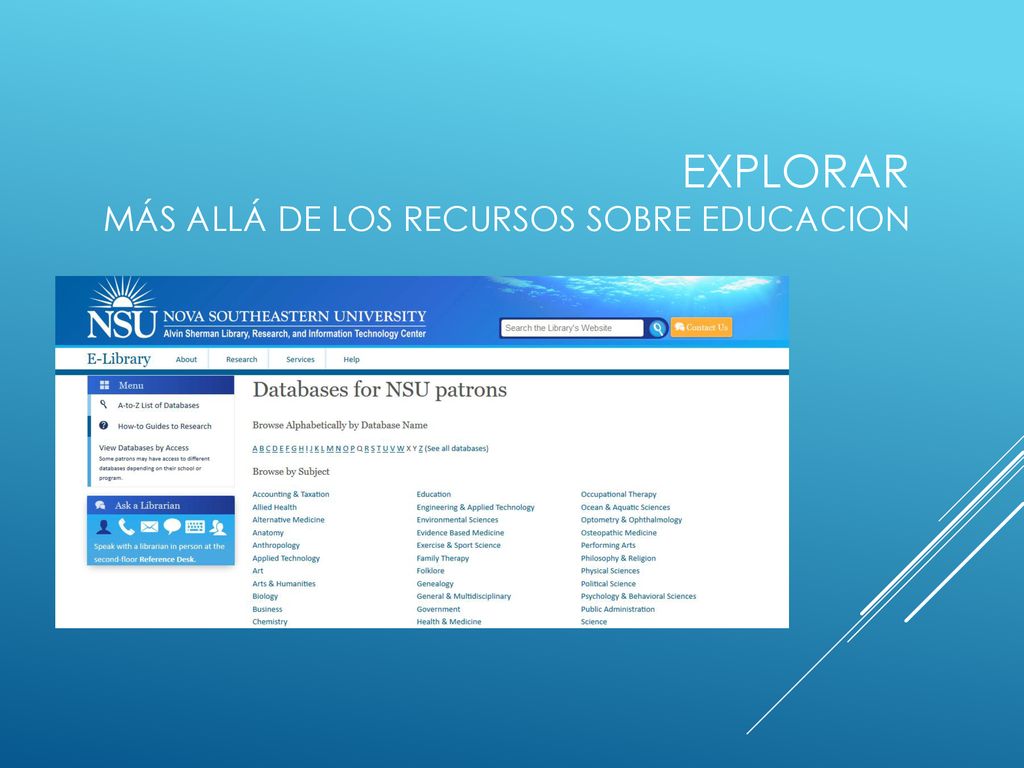Open Physical Sciences subject
The image size is (1024, 768).
coord(610,571)
